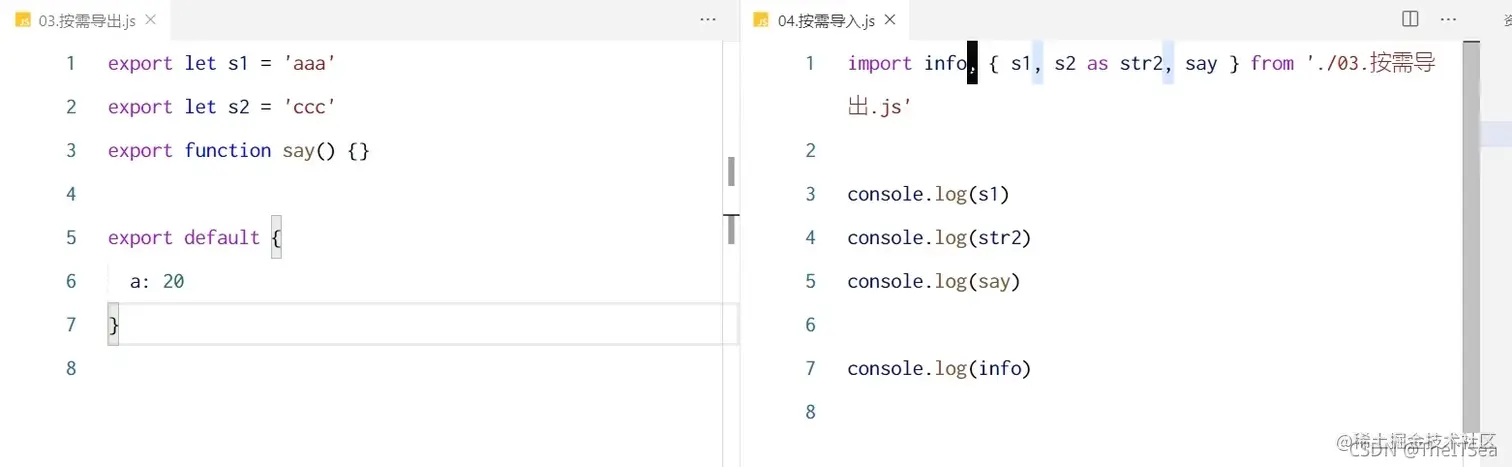This screenshot has width=1512, height=467.
Task: Click line number 1 in left editor
Action: 70,63
